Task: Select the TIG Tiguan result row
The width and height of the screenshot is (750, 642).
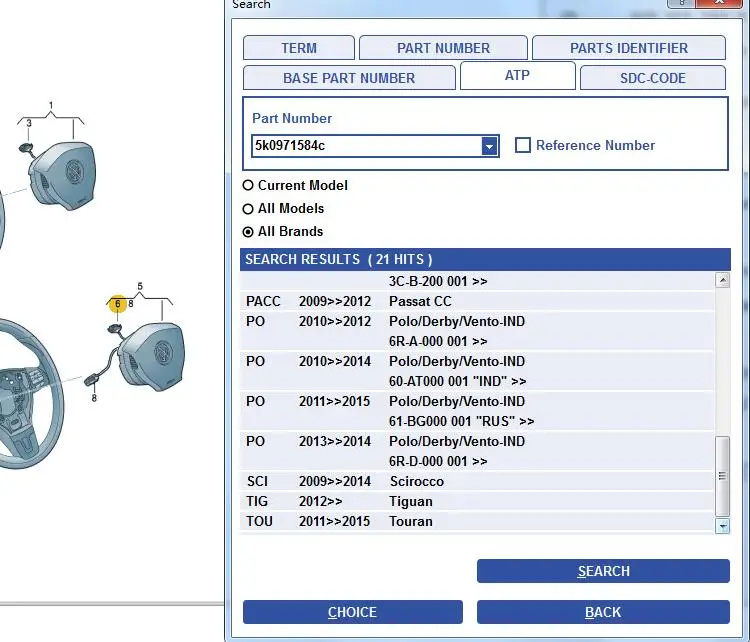Action: point(477,501)
